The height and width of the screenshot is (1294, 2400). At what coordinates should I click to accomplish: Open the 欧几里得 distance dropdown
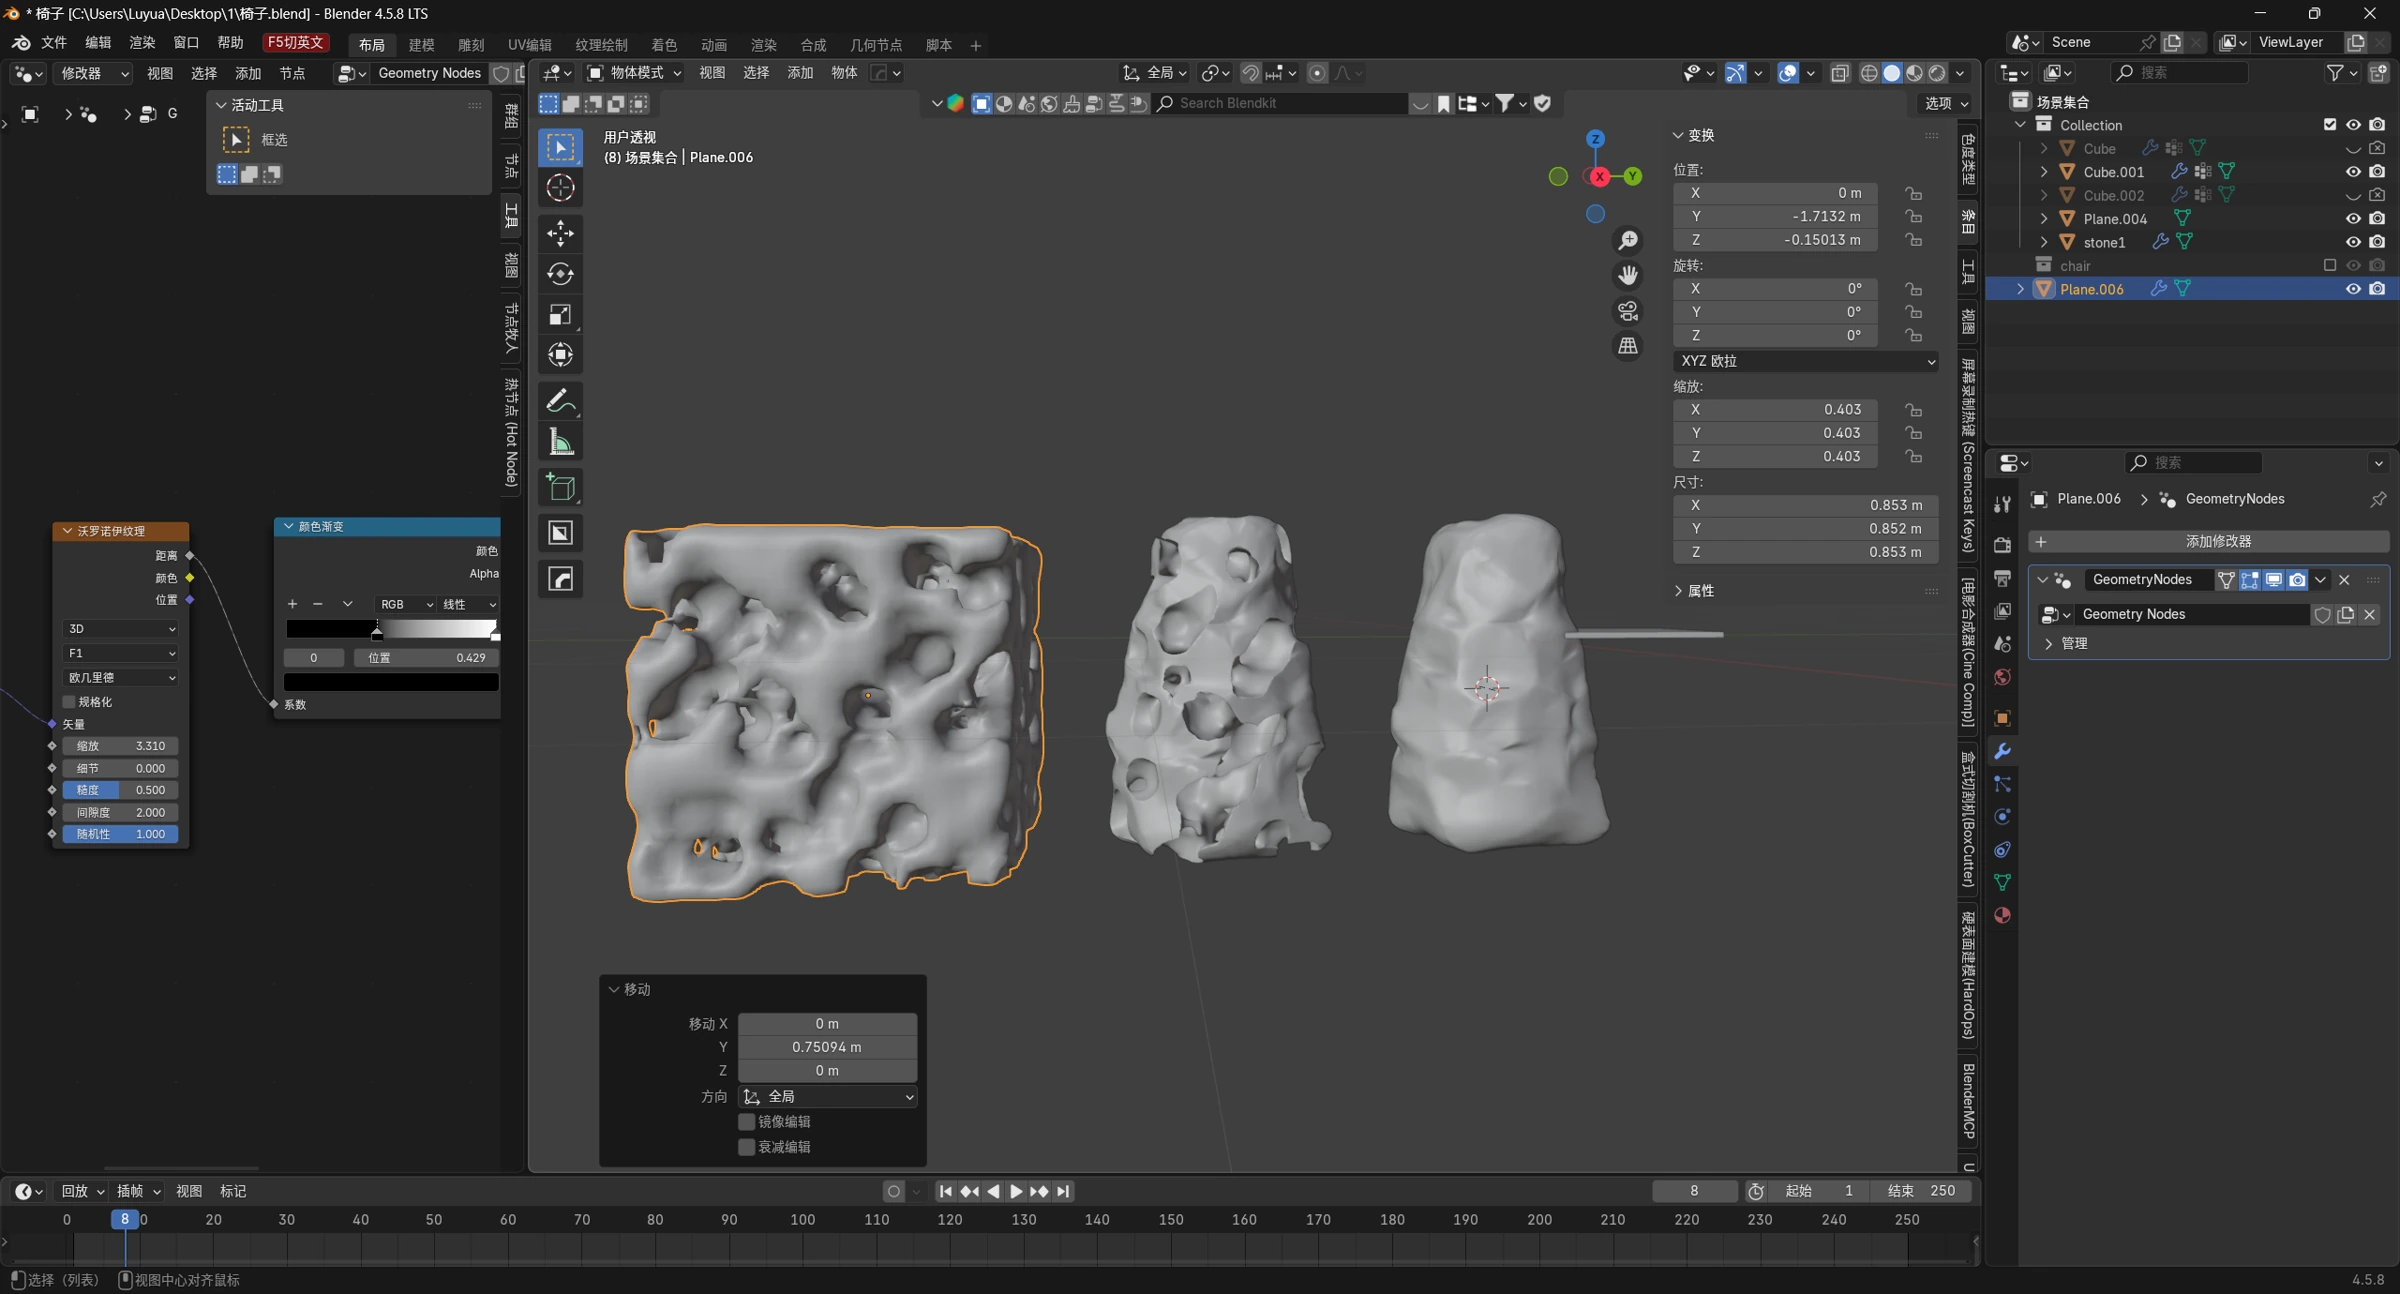pos(121,677)
